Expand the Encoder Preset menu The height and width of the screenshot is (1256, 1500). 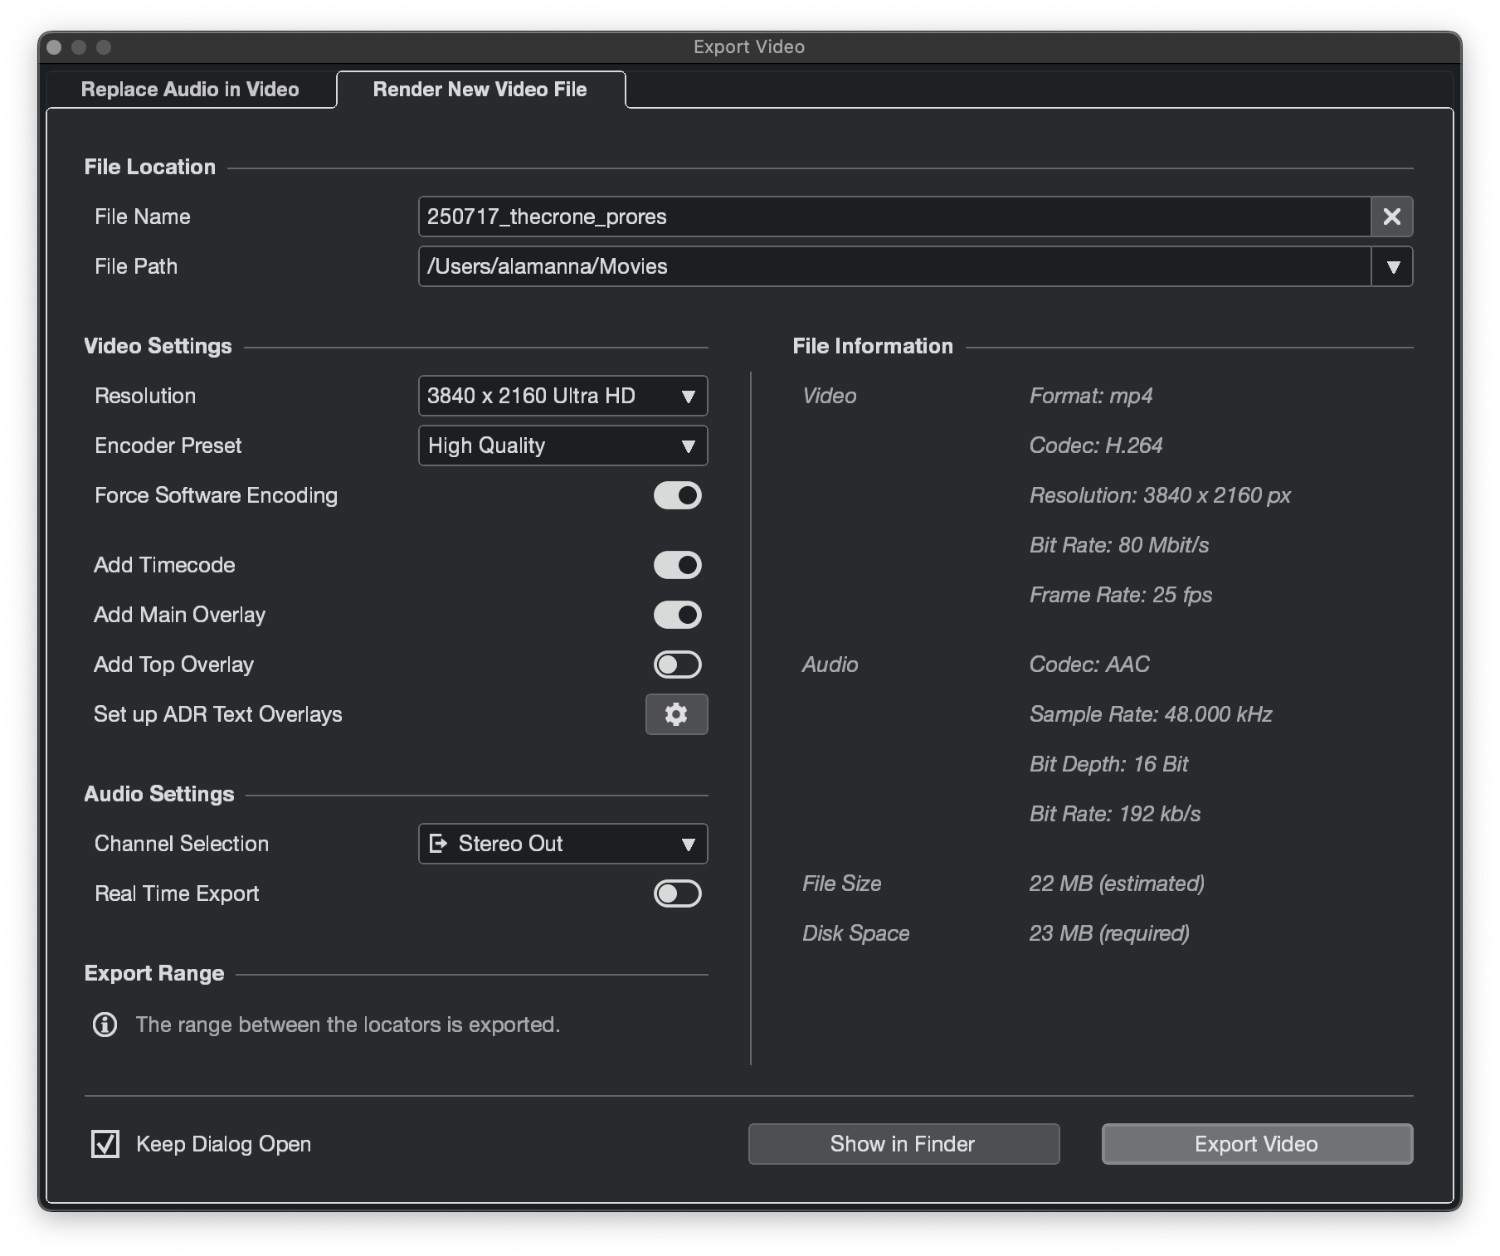point(562,446)
